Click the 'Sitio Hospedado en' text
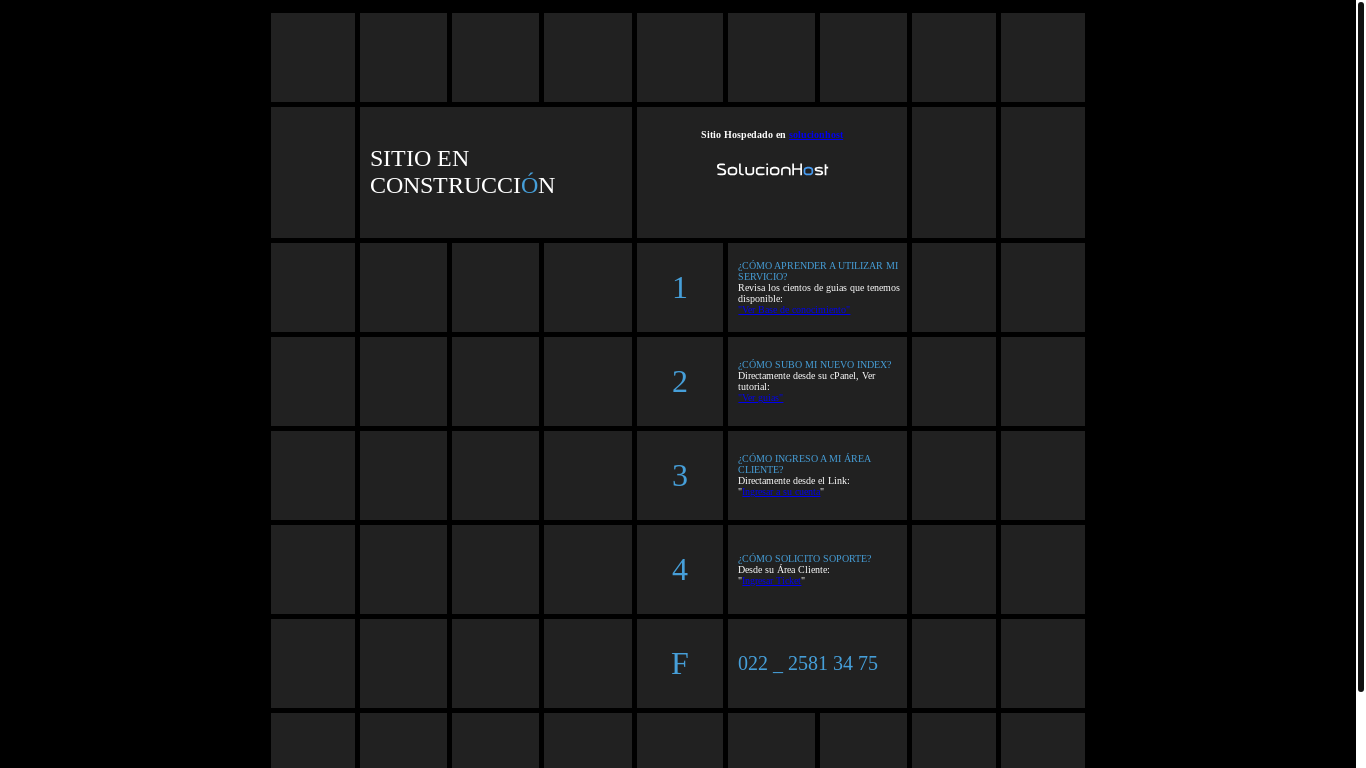1366x768 pixels. pyautogui.click(x=743, y=135)
